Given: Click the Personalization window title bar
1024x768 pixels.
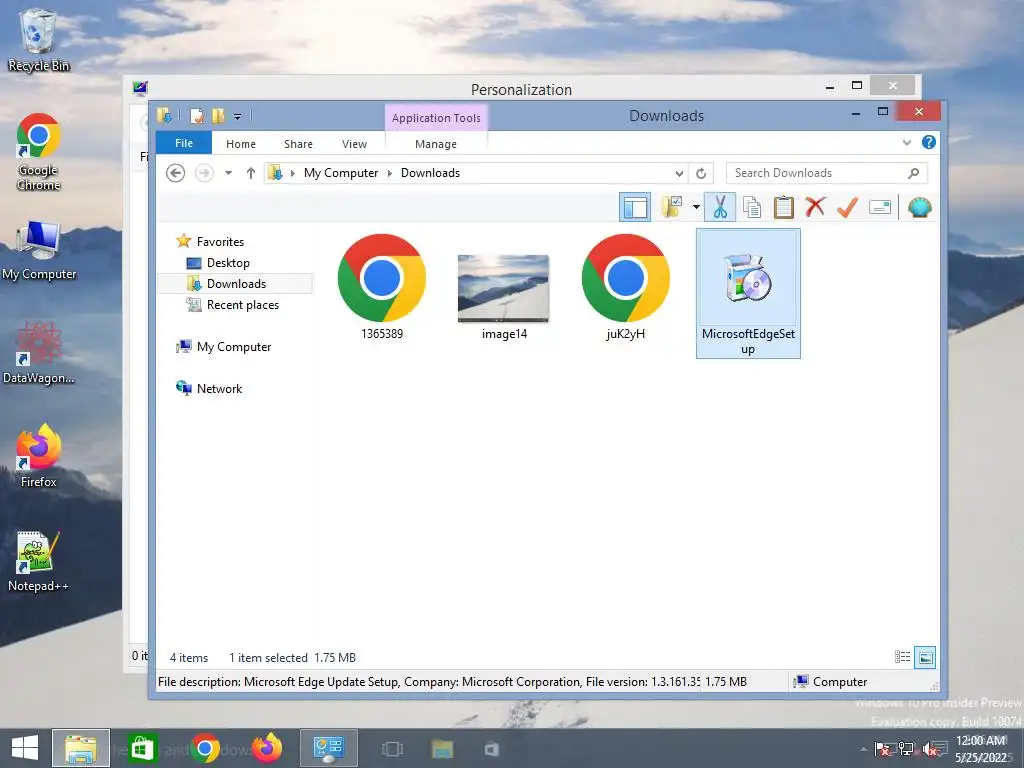Looking at the screenshot, I should pos(521,89).
